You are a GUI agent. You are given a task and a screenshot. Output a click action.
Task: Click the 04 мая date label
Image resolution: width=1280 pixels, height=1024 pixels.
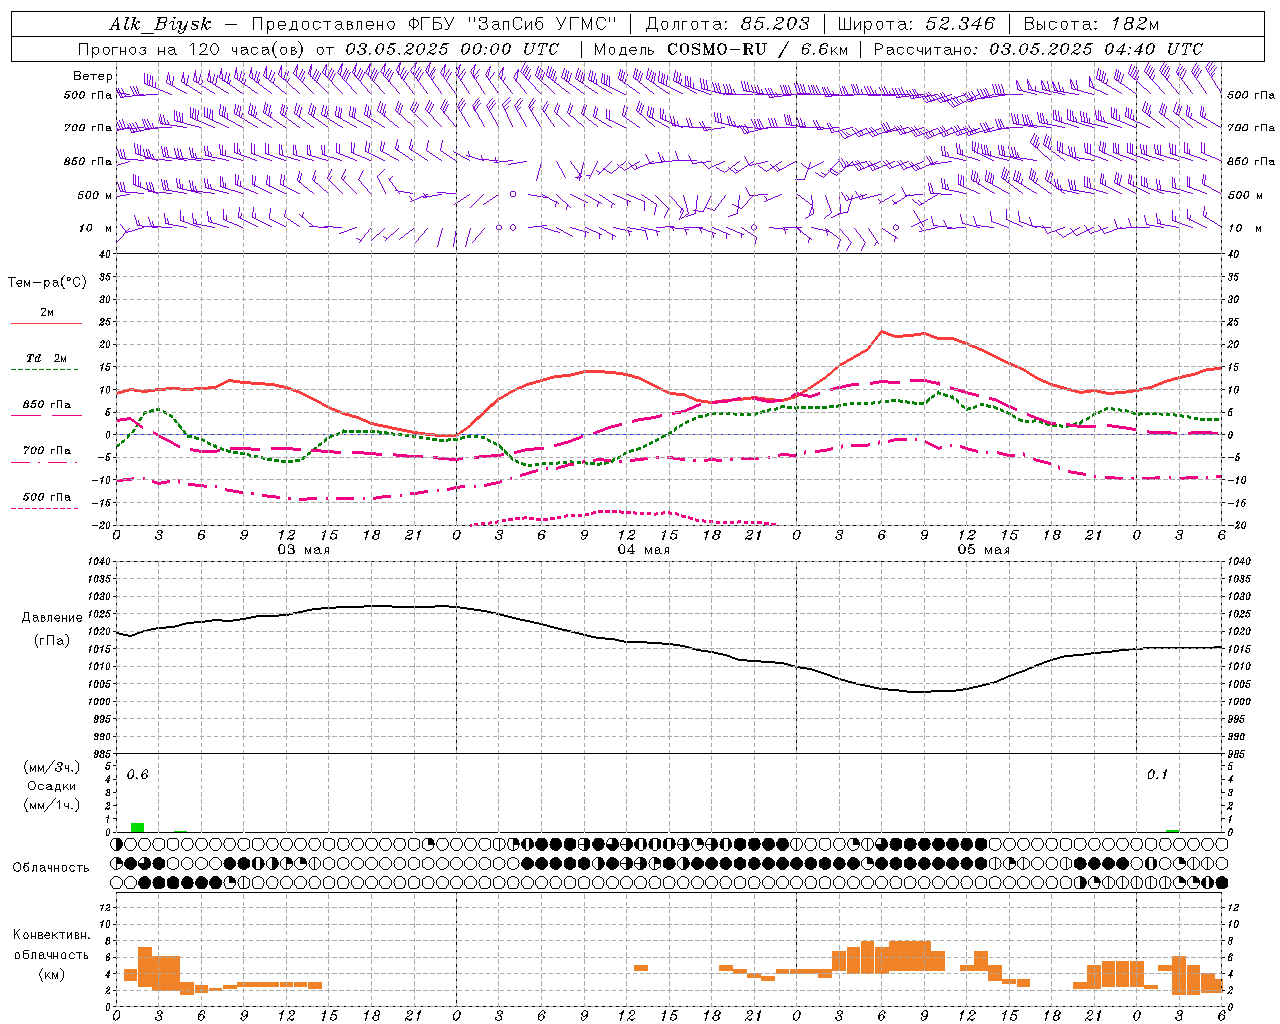(643, 550)
